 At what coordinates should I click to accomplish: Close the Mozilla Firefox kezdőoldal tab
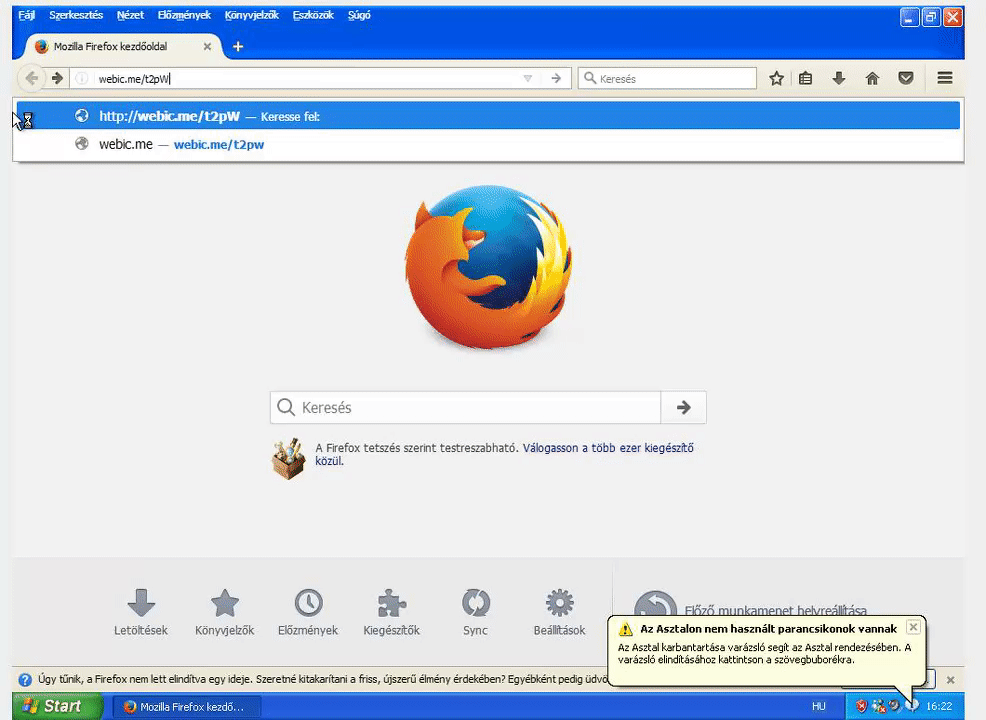coord(207,47)
